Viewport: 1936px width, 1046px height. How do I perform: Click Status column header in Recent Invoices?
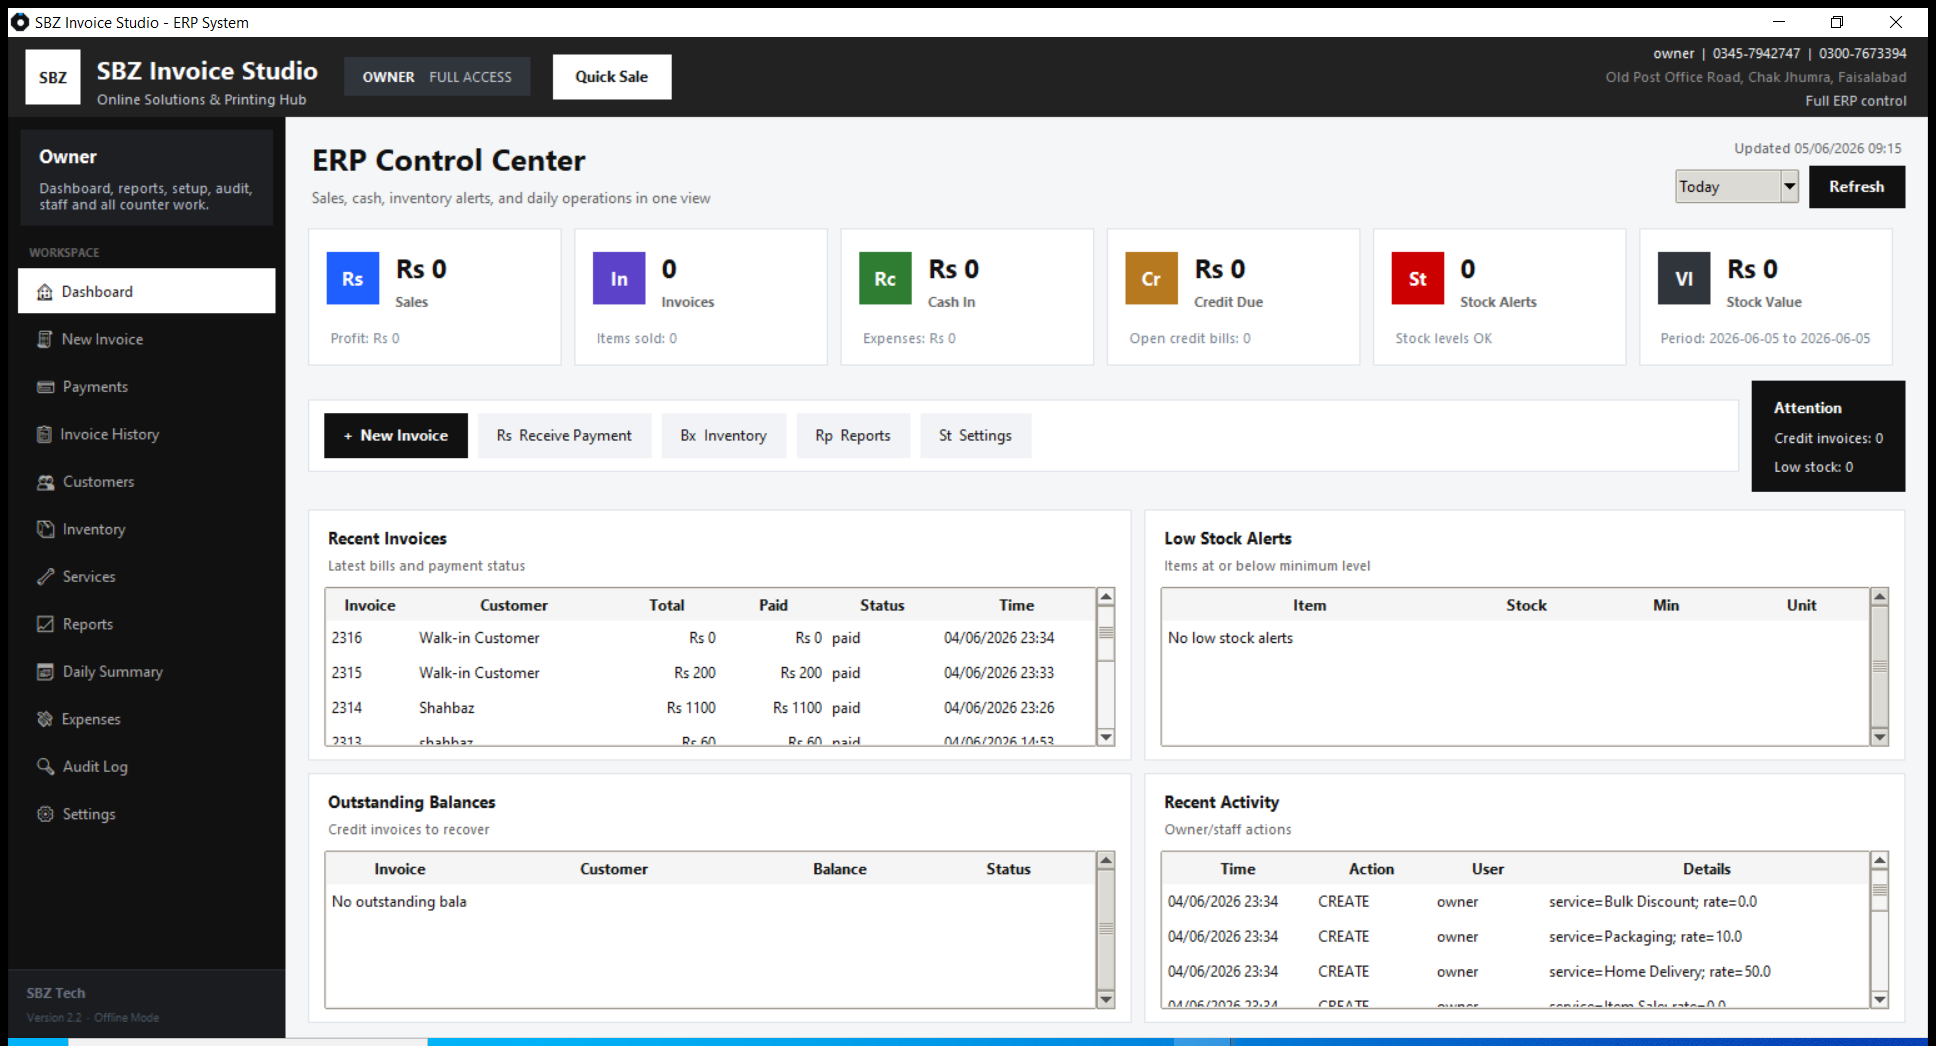coord(882,605)
